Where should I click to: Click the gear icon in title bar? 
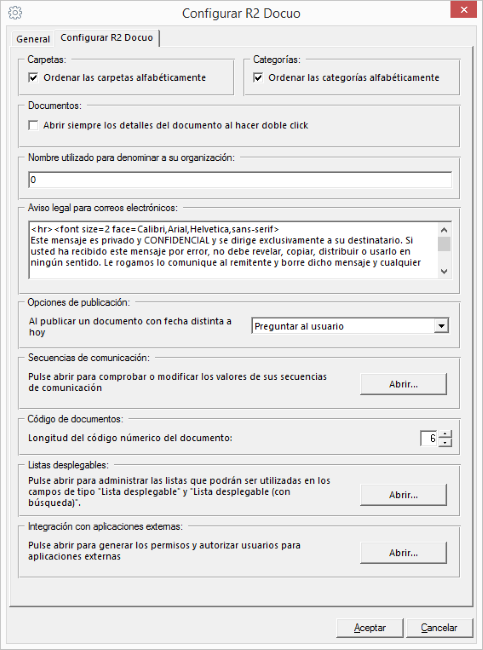15,12
